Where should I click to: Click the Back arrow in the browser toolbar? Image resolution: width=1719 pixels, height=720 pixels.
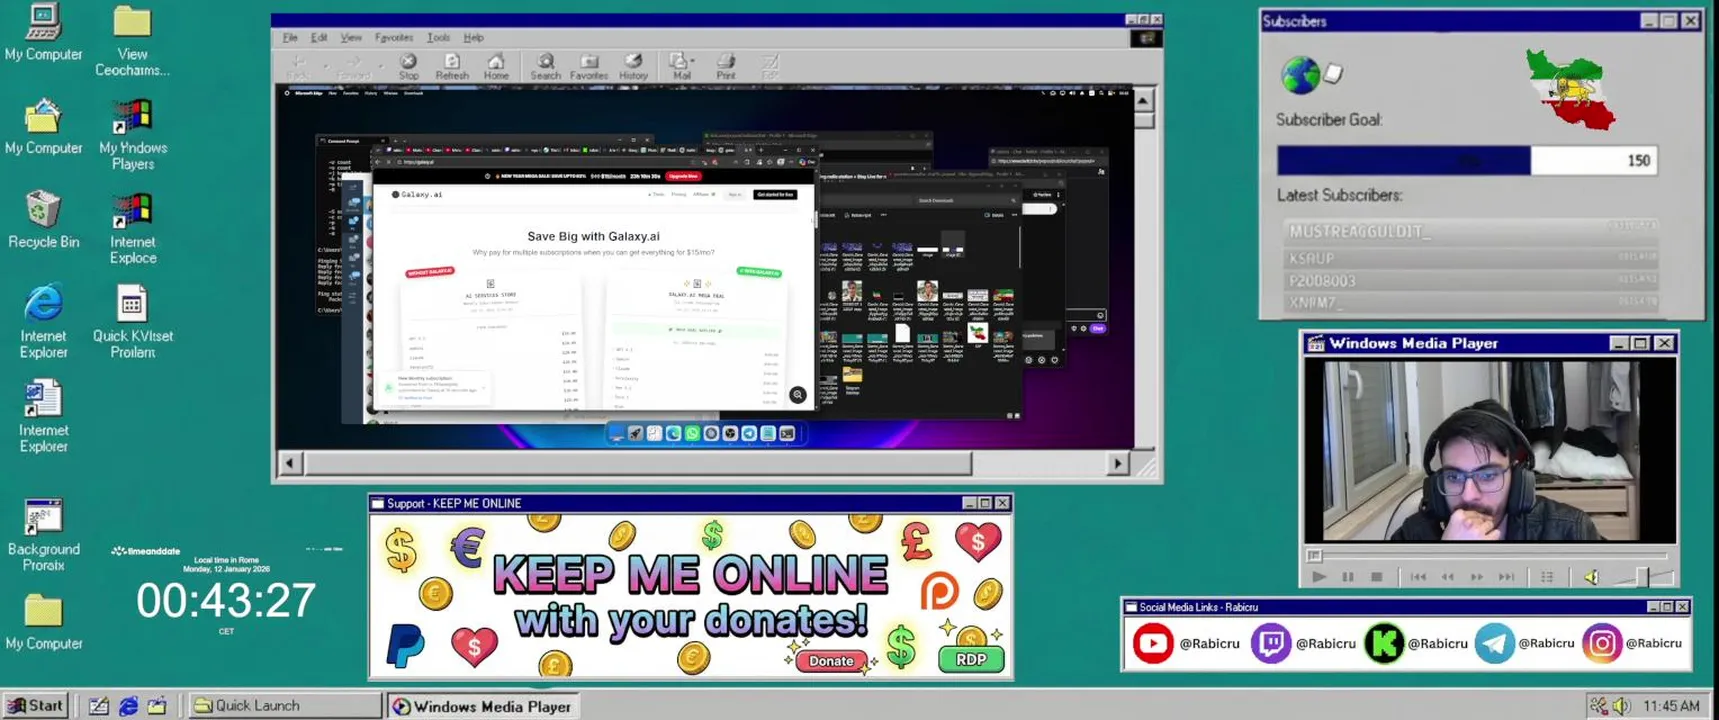[298, 67]
